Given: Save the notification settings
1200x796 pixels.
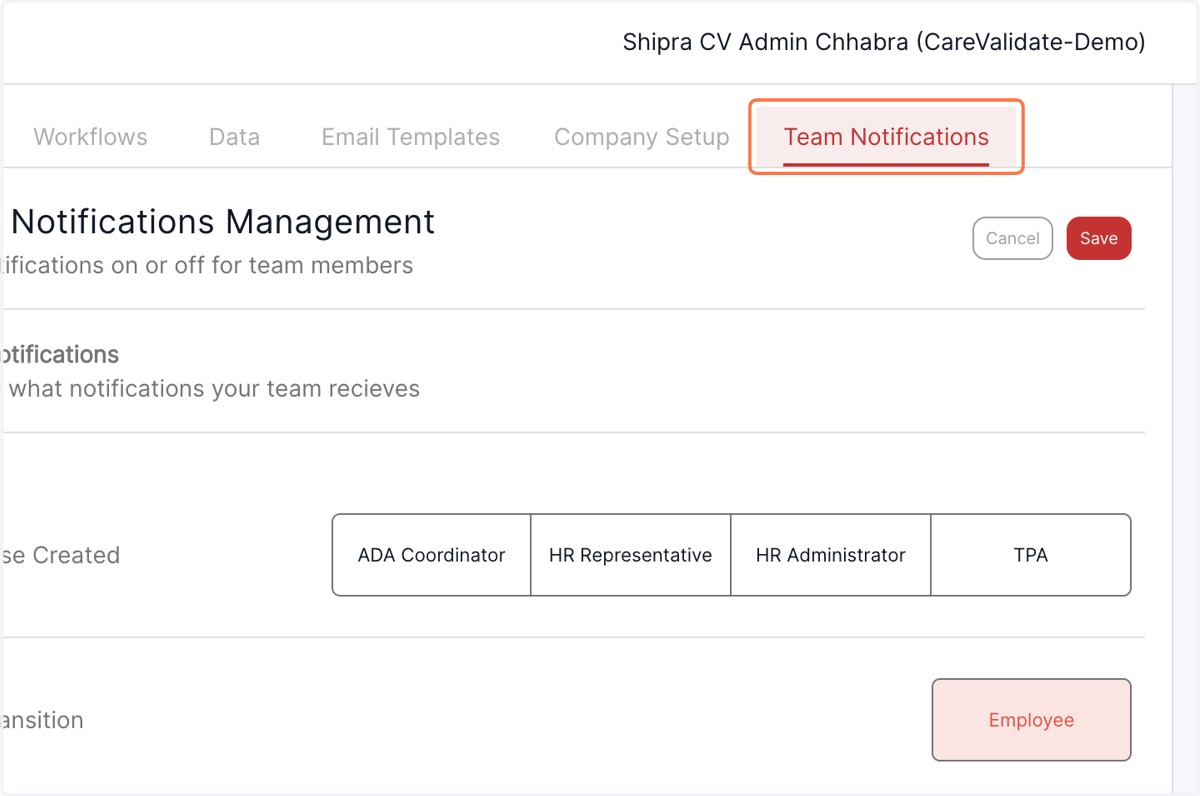Looking at the screenshot, I should (x=1099, y=238).
